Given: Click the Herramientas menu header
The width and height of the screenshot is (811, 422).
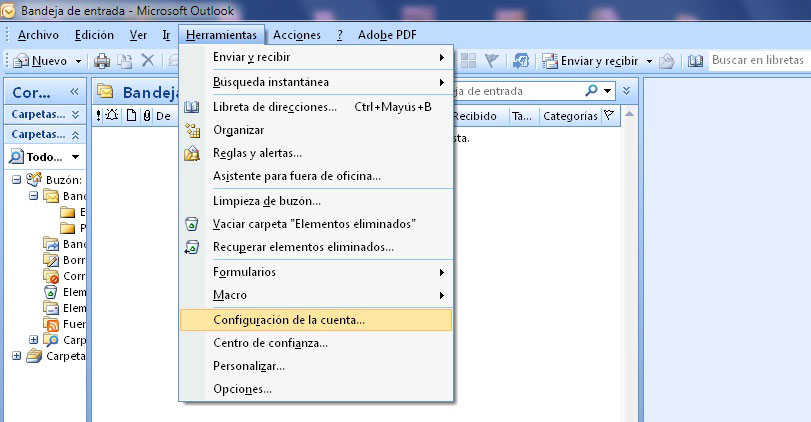Looking at the screenshot, I should click(221, 35).
